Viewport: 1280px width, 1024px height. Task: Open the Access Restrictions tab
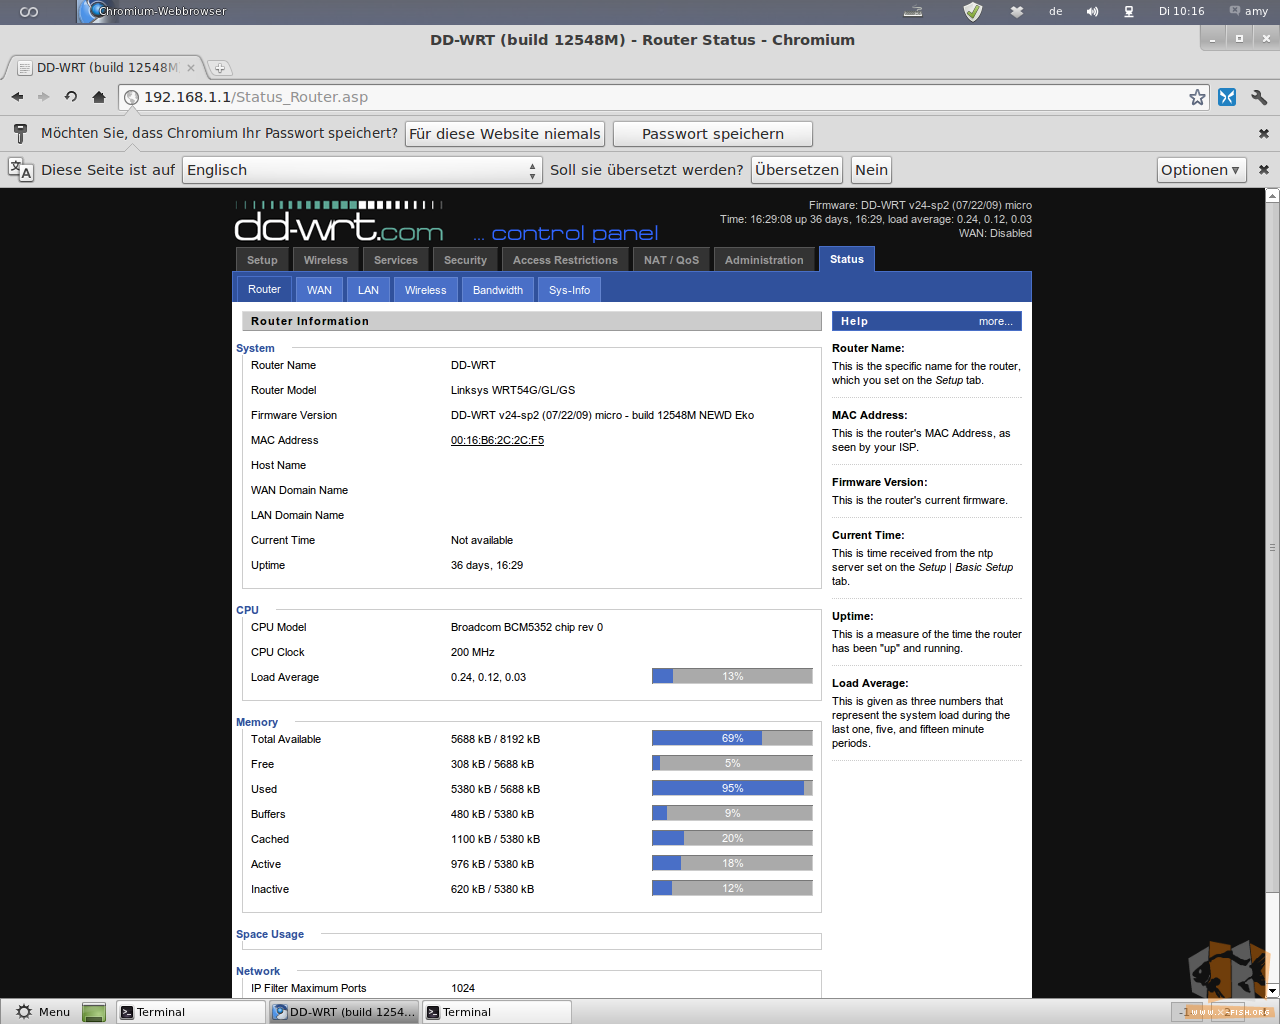[x=565, y=260]
